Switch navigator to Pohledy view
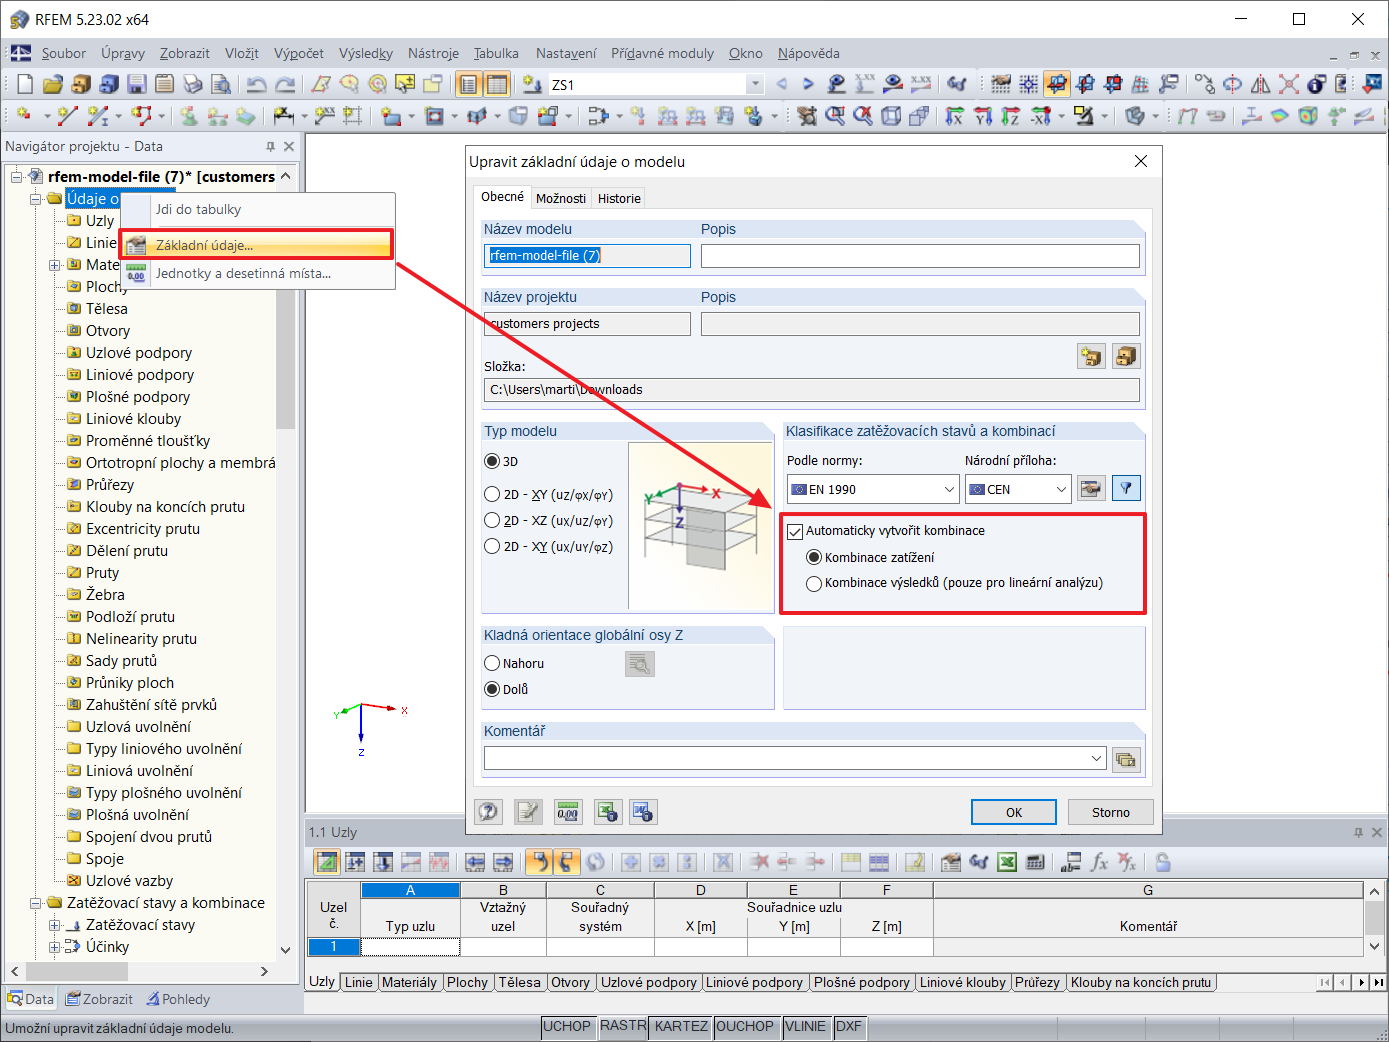This screenshot has height=1042, width=1389. tap(178, 999)
